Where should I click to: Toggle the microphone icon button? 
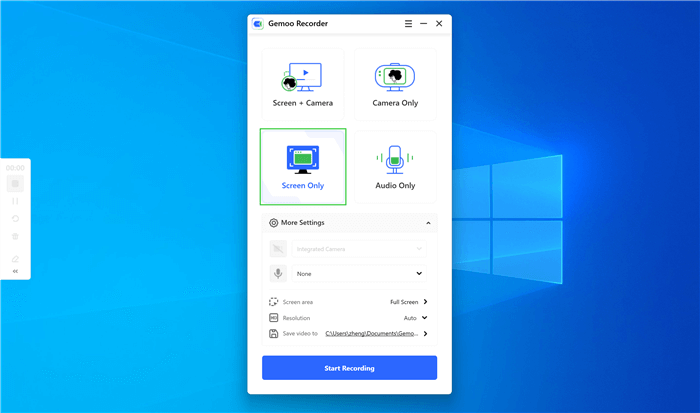click(278, 273)
